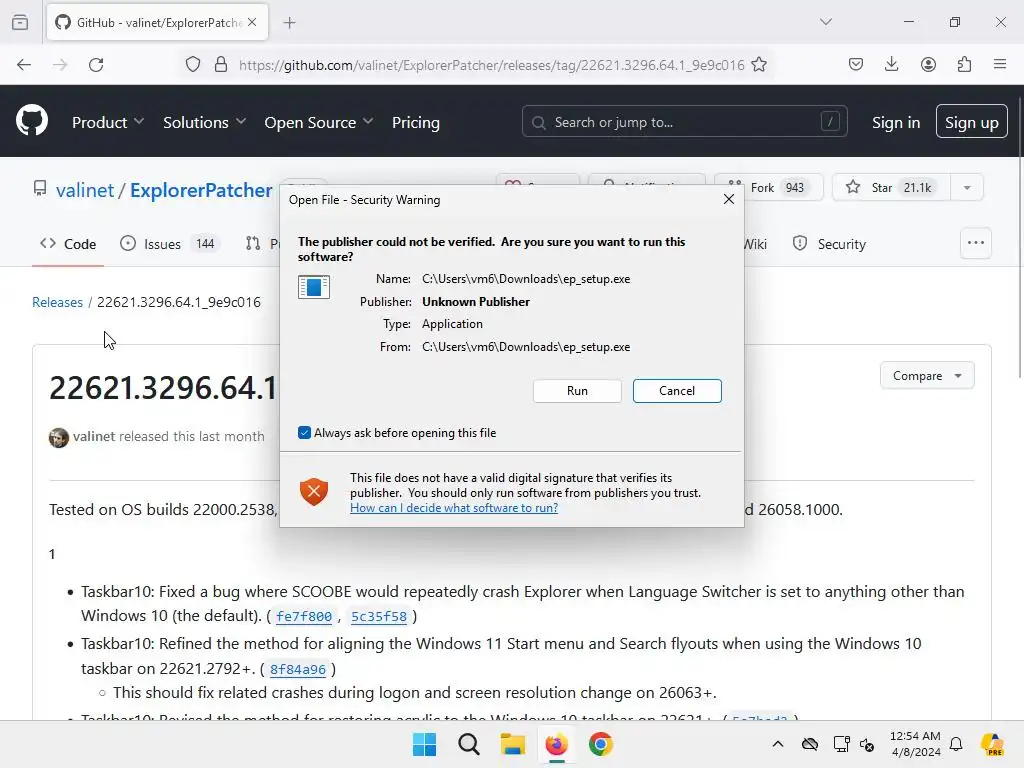This screenshot has height=768, width=1024.
Task: Click the muted volume tray icon
Action: (867, 744)
